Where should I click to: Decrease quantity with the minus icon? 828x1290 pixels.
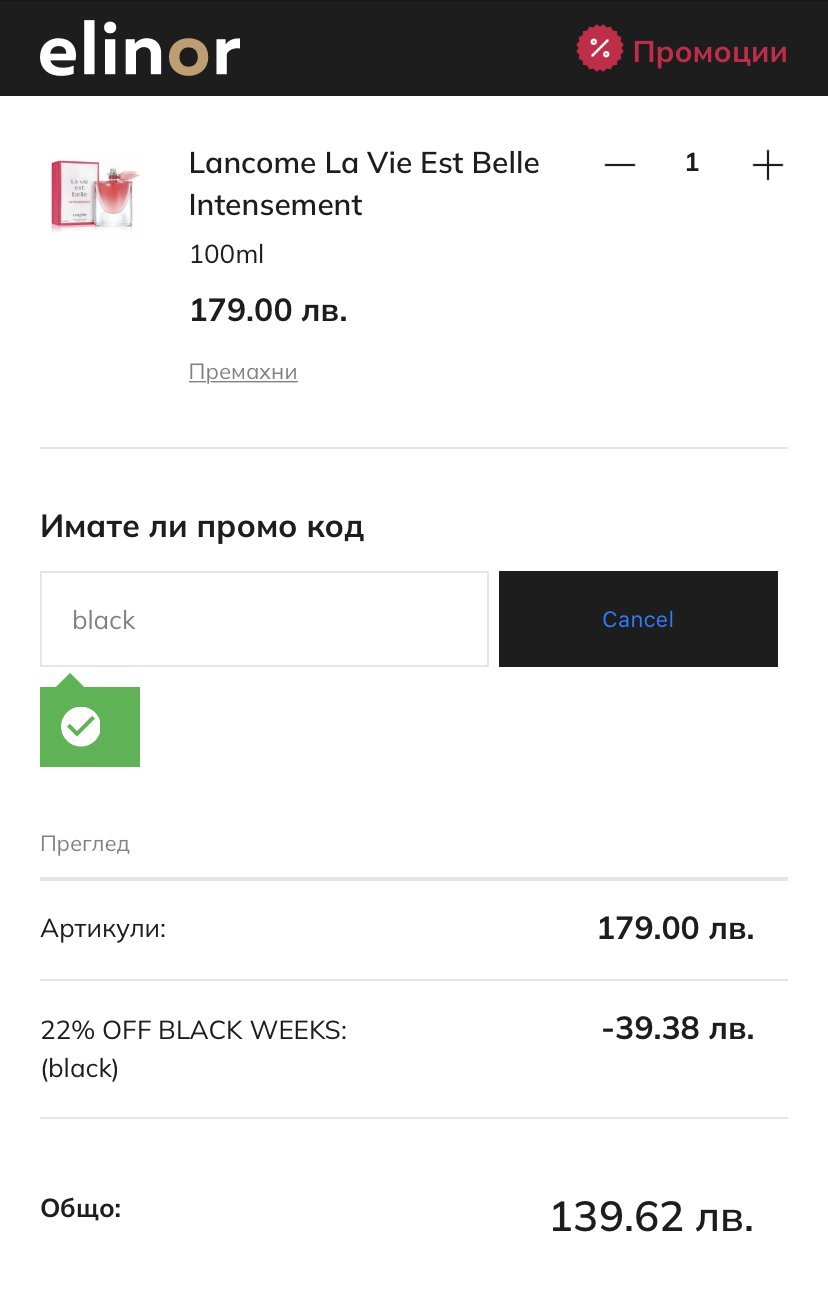click(620, 164)
